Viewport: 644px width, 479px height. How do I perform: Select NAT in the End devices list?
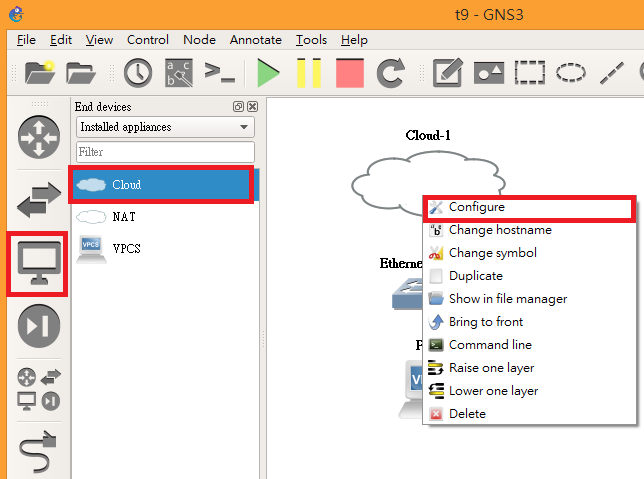(165, 216)
